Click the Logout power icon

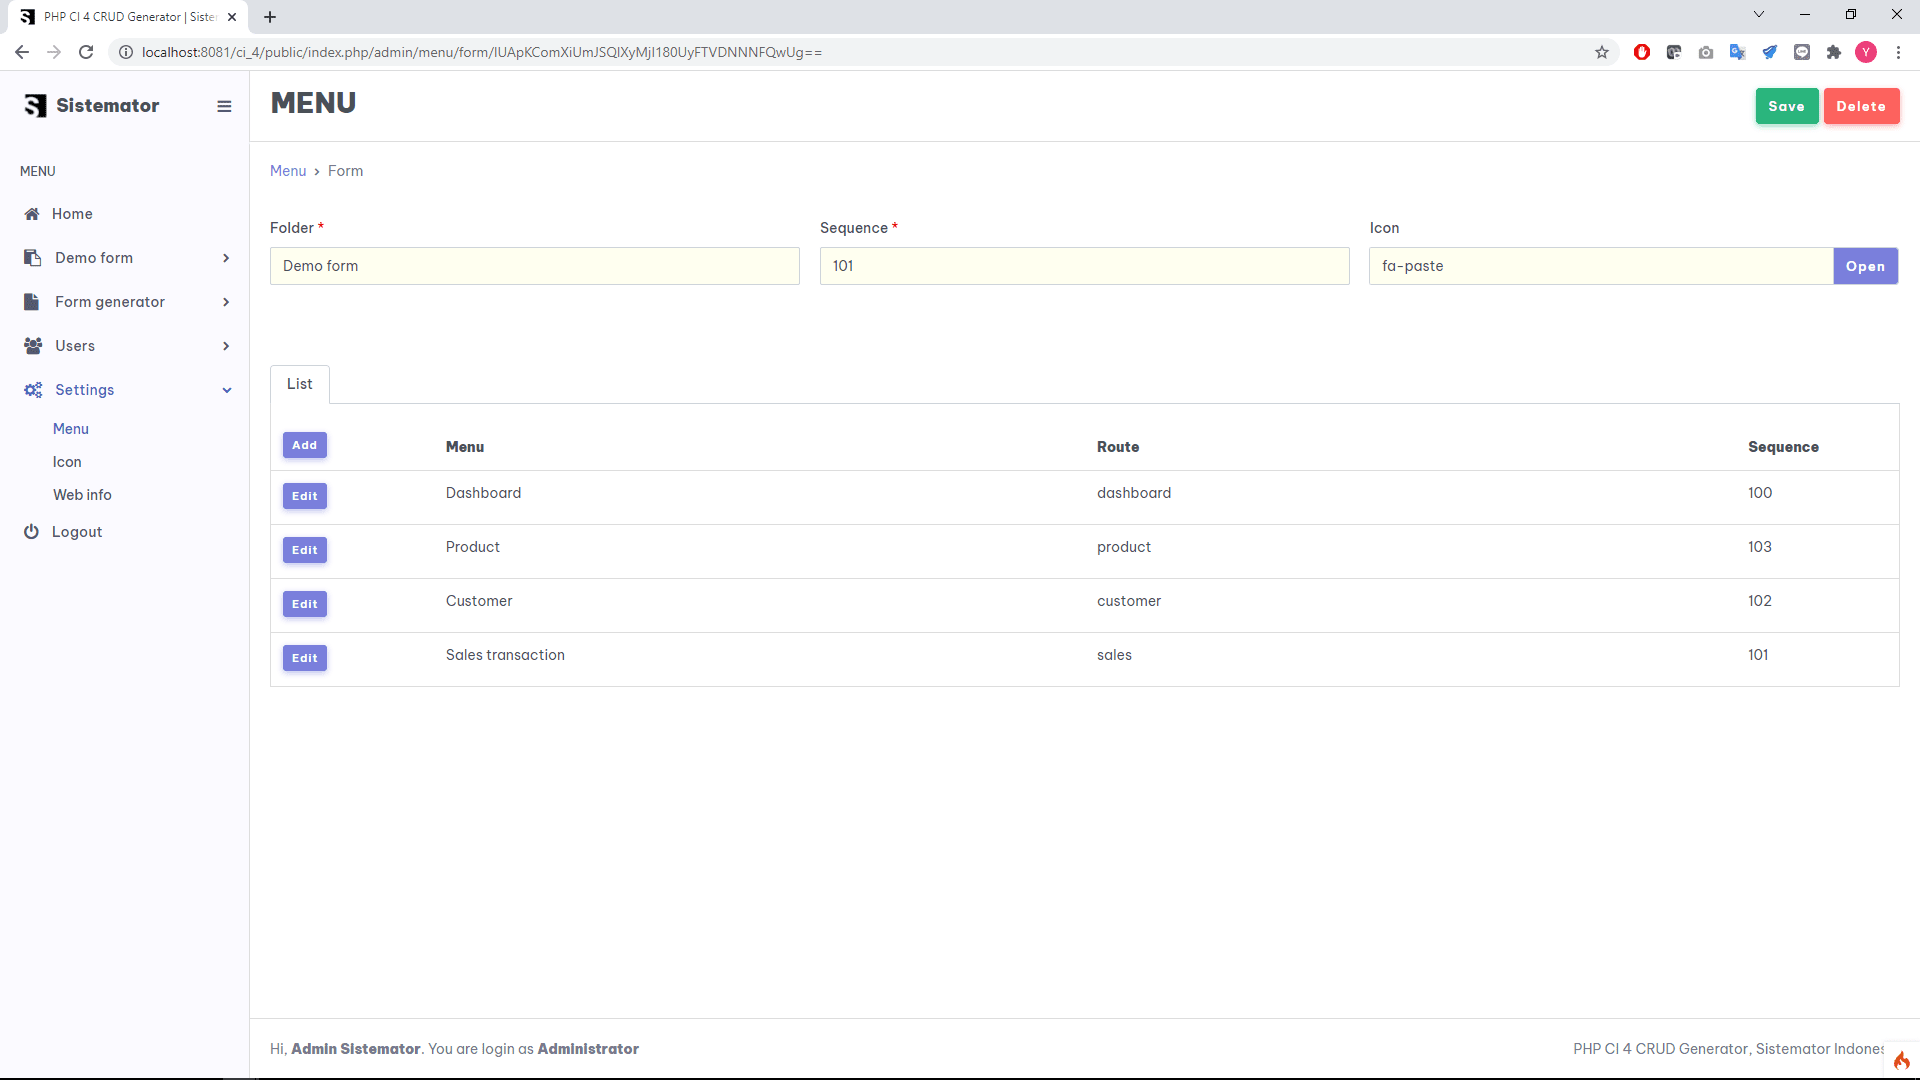pyautogui.click(x=31, y=532)
